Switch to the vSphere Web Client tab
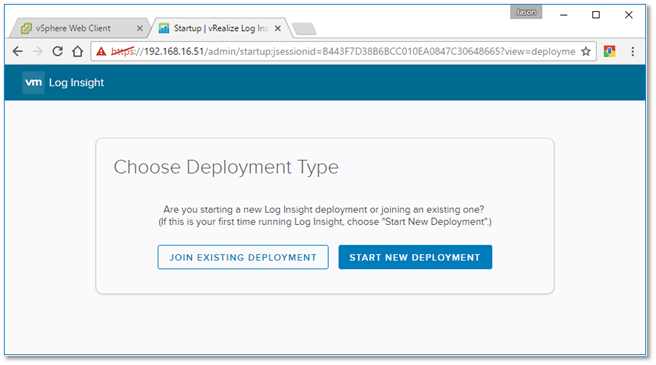The height and width of the screenshot is (365, 656). click(79, 28)
